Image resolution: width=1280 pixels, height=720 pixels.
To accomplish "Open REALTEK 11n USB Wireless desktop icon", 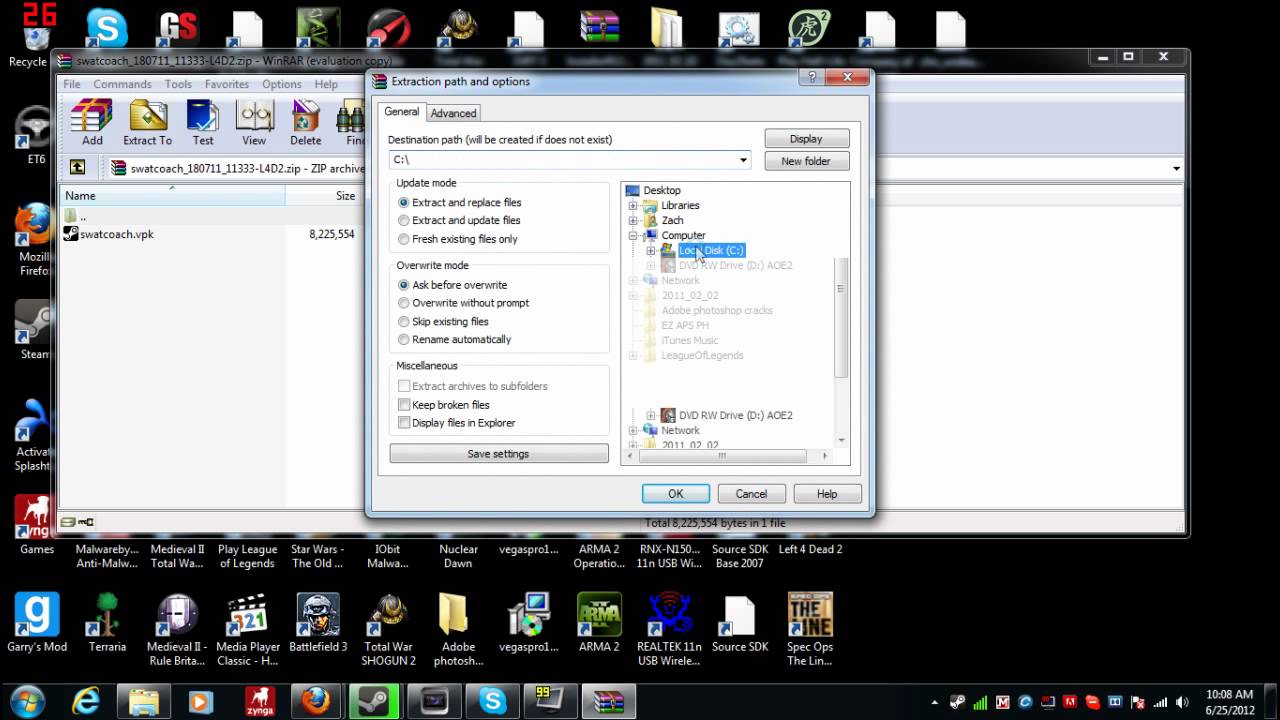I will click(669, 630).
